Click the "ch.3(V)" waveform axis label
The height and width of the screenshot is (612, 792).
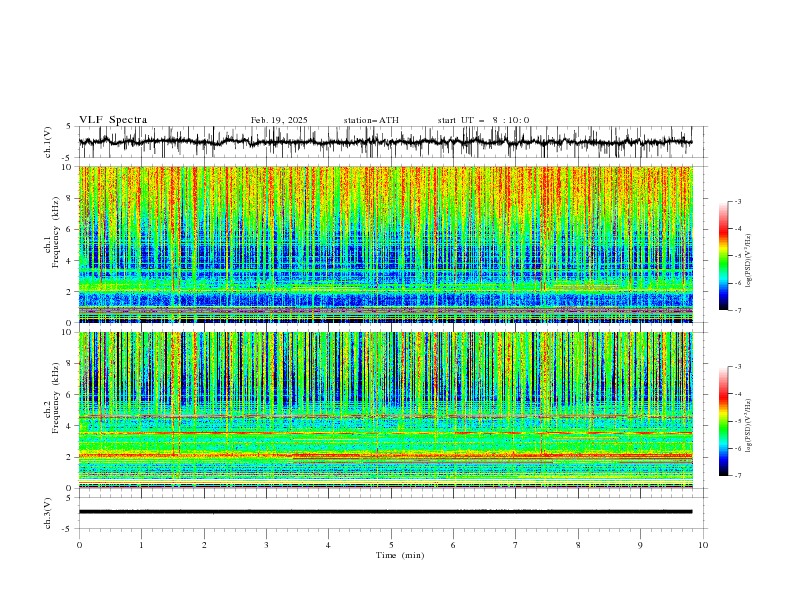pyautogui.click(x=48, y=513)
